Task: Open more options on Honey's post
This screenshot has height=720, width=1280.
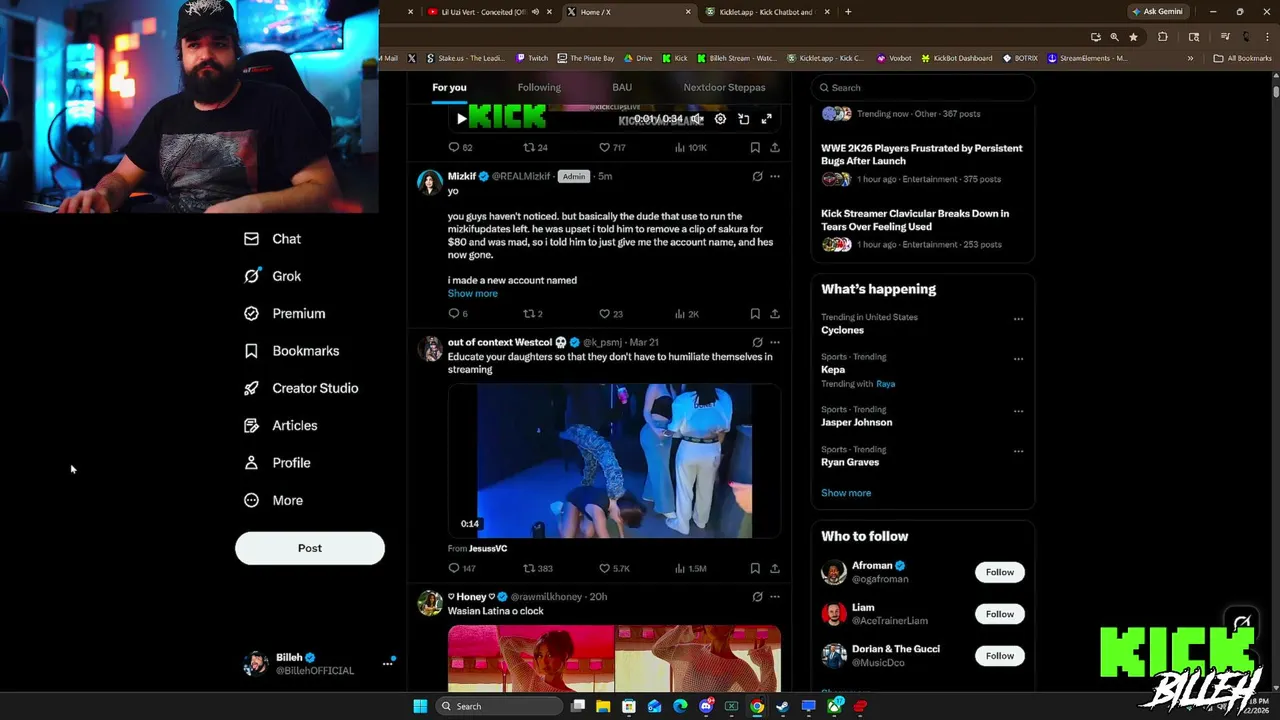Action: (x=774, y=596)
